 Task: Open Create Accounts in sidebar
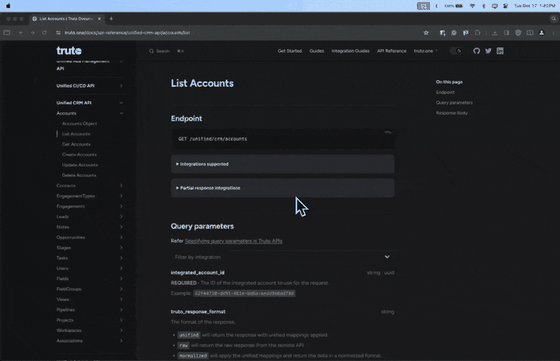[79, 155]
